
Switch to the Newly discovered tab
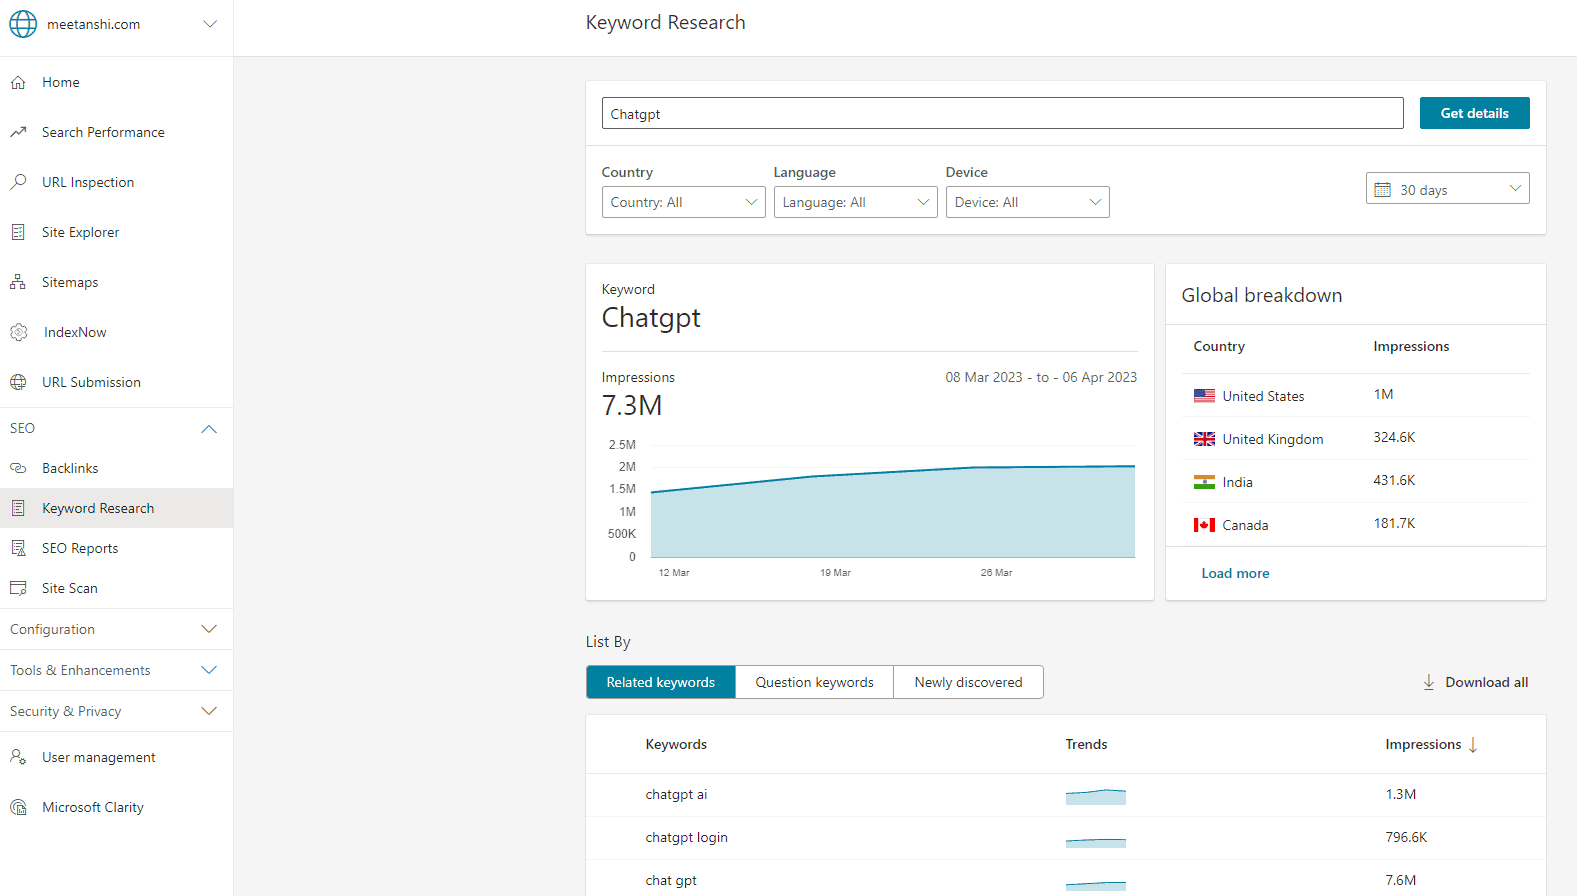pyautogui.click(x=968, y=682)
